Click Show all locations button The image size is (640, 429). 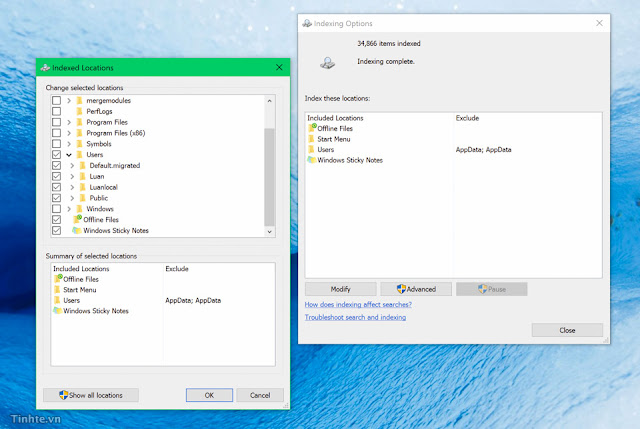(91, 395)
